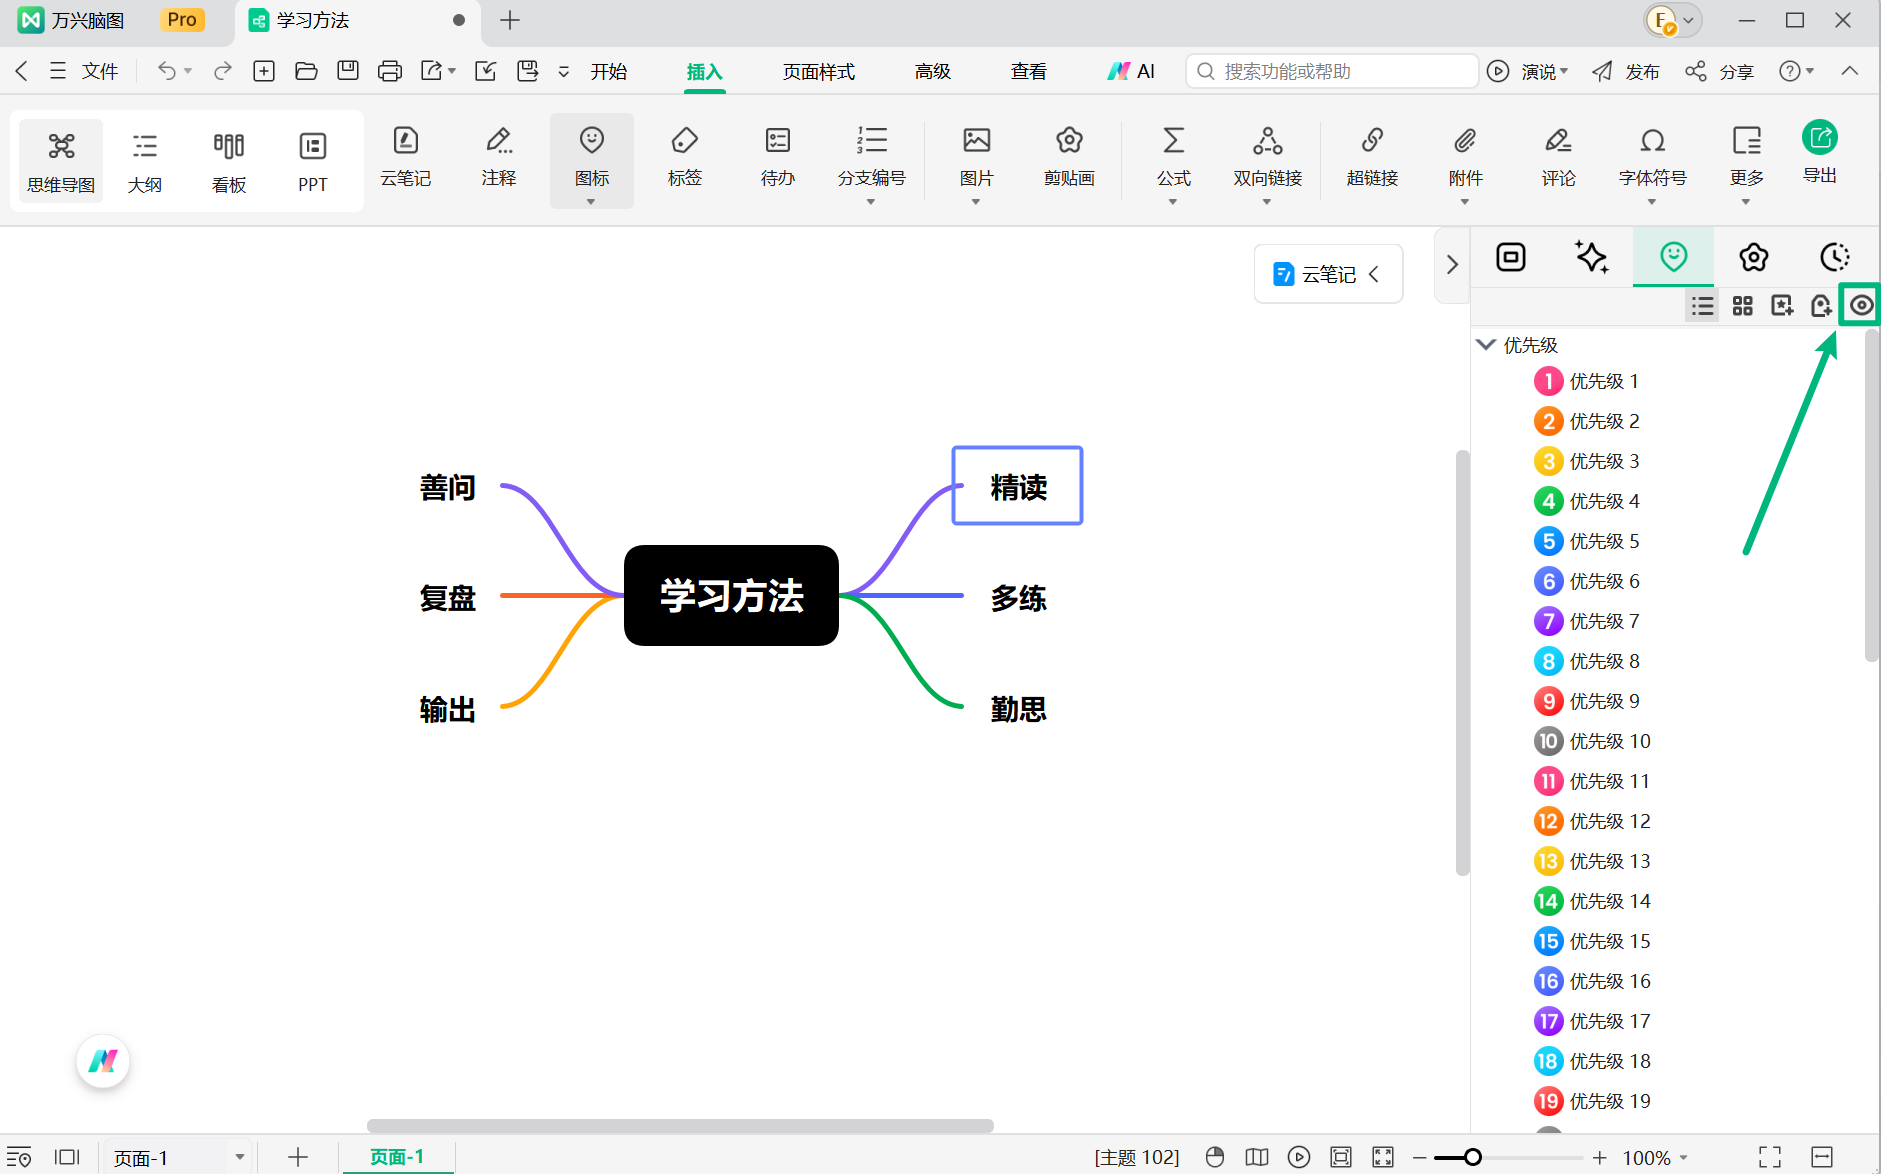Add a 待办 to-do item
1881x1174 pixels.
pyautogui.click(x=777, y=157)
